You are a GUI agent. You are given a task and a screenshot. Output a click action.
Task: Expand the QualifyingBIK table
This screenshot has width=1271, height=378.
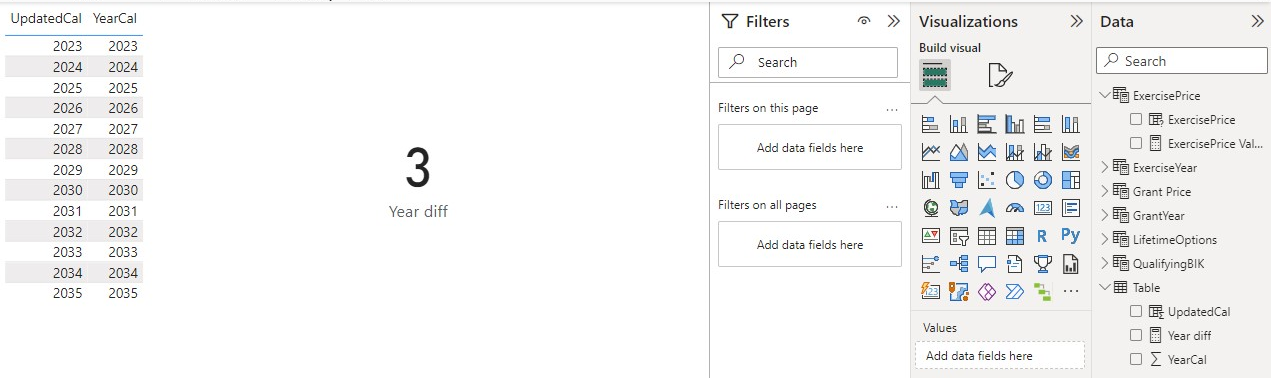pyautogui.click(x=1105, y=263)
